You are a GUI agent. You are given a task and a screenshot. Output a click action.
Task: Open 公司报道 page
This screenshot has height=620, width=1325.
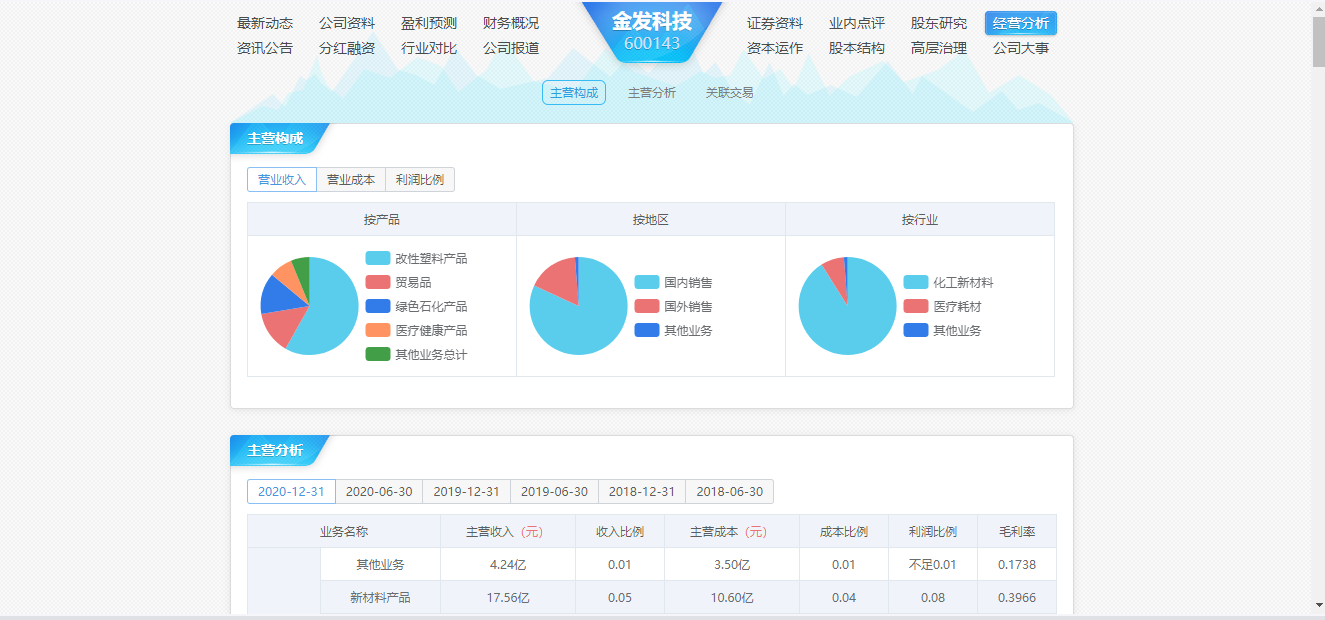511,47
